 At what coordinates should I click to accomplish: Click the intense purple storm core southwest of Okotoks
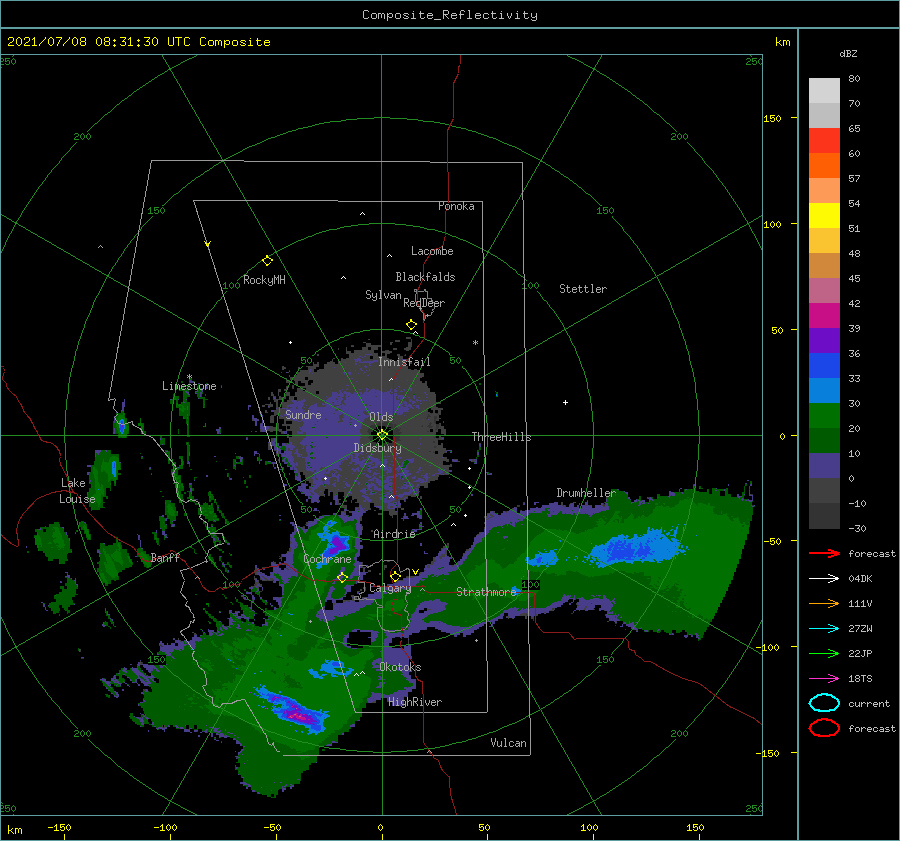tap(295, 710)
